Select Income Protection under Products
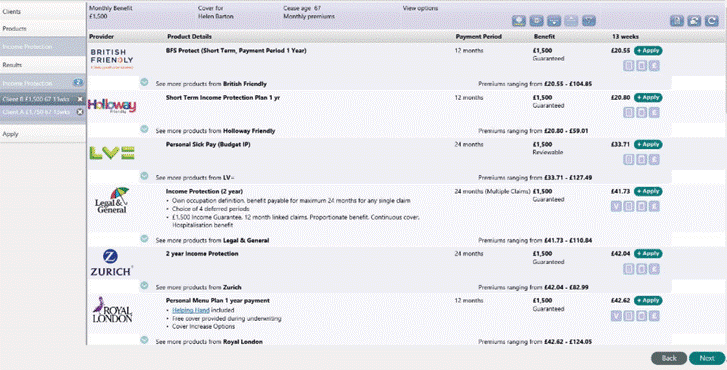Image resolution: width=727 pixels, height=370 pixels. click(43, 47)
